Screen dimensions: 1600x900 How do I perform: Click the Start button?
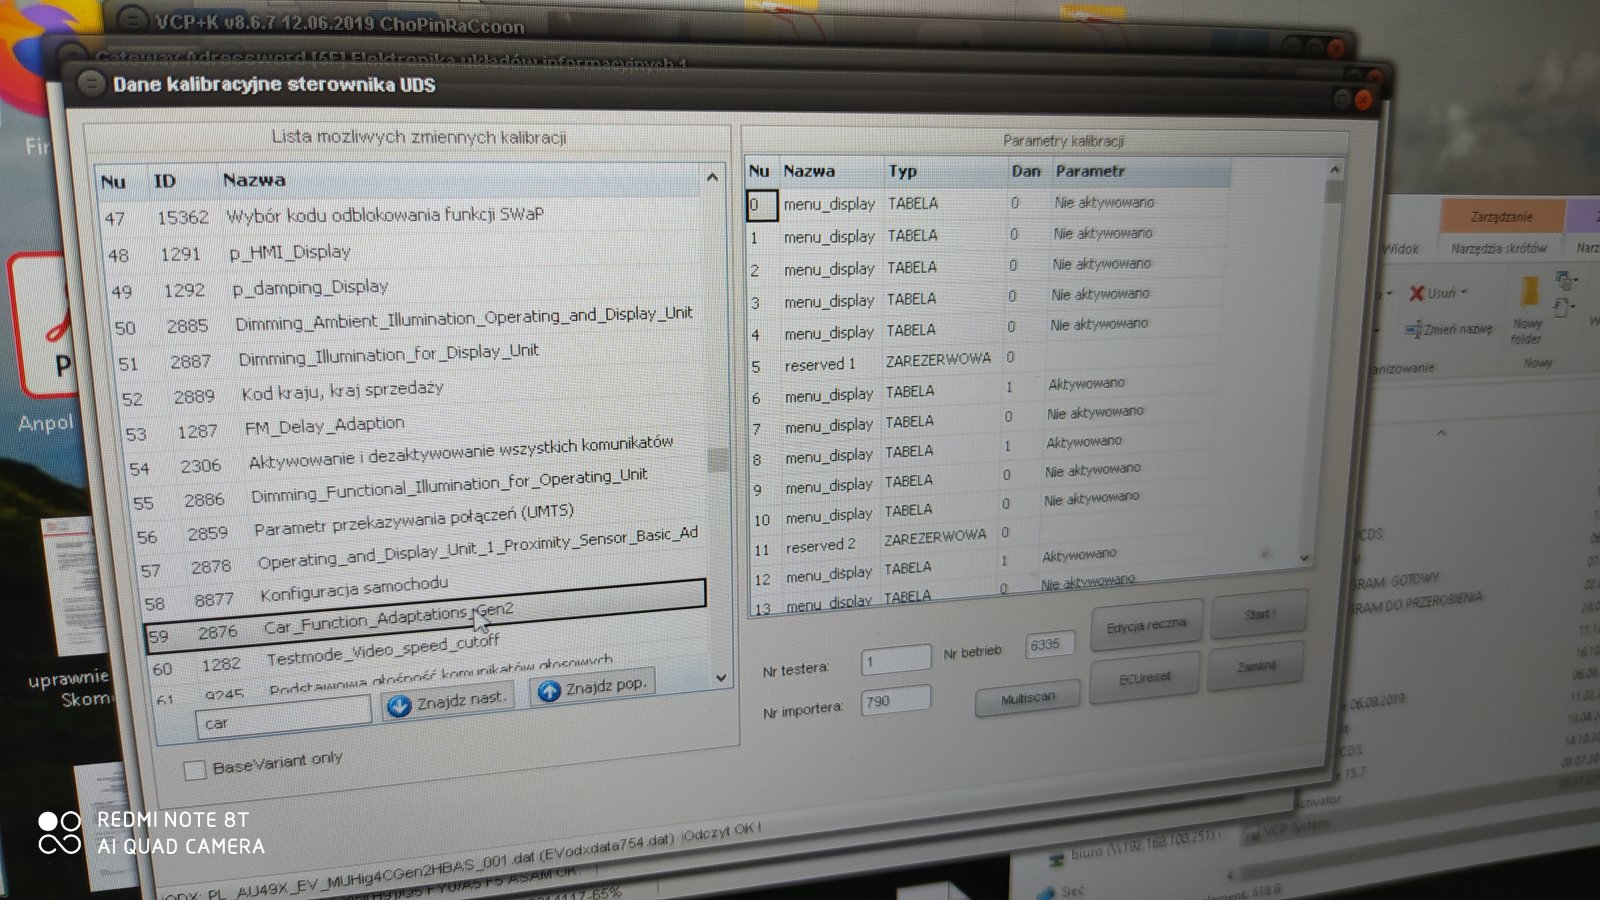click(1258, 614)
